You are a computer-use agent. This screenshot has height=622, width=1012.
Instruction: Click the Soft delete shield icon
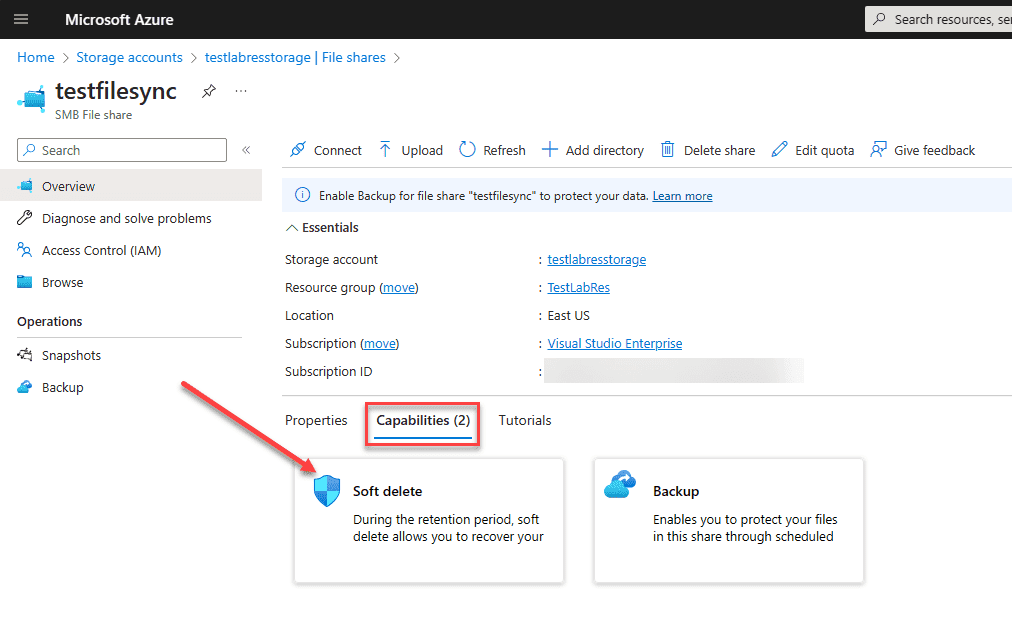[x=327, y=491]
